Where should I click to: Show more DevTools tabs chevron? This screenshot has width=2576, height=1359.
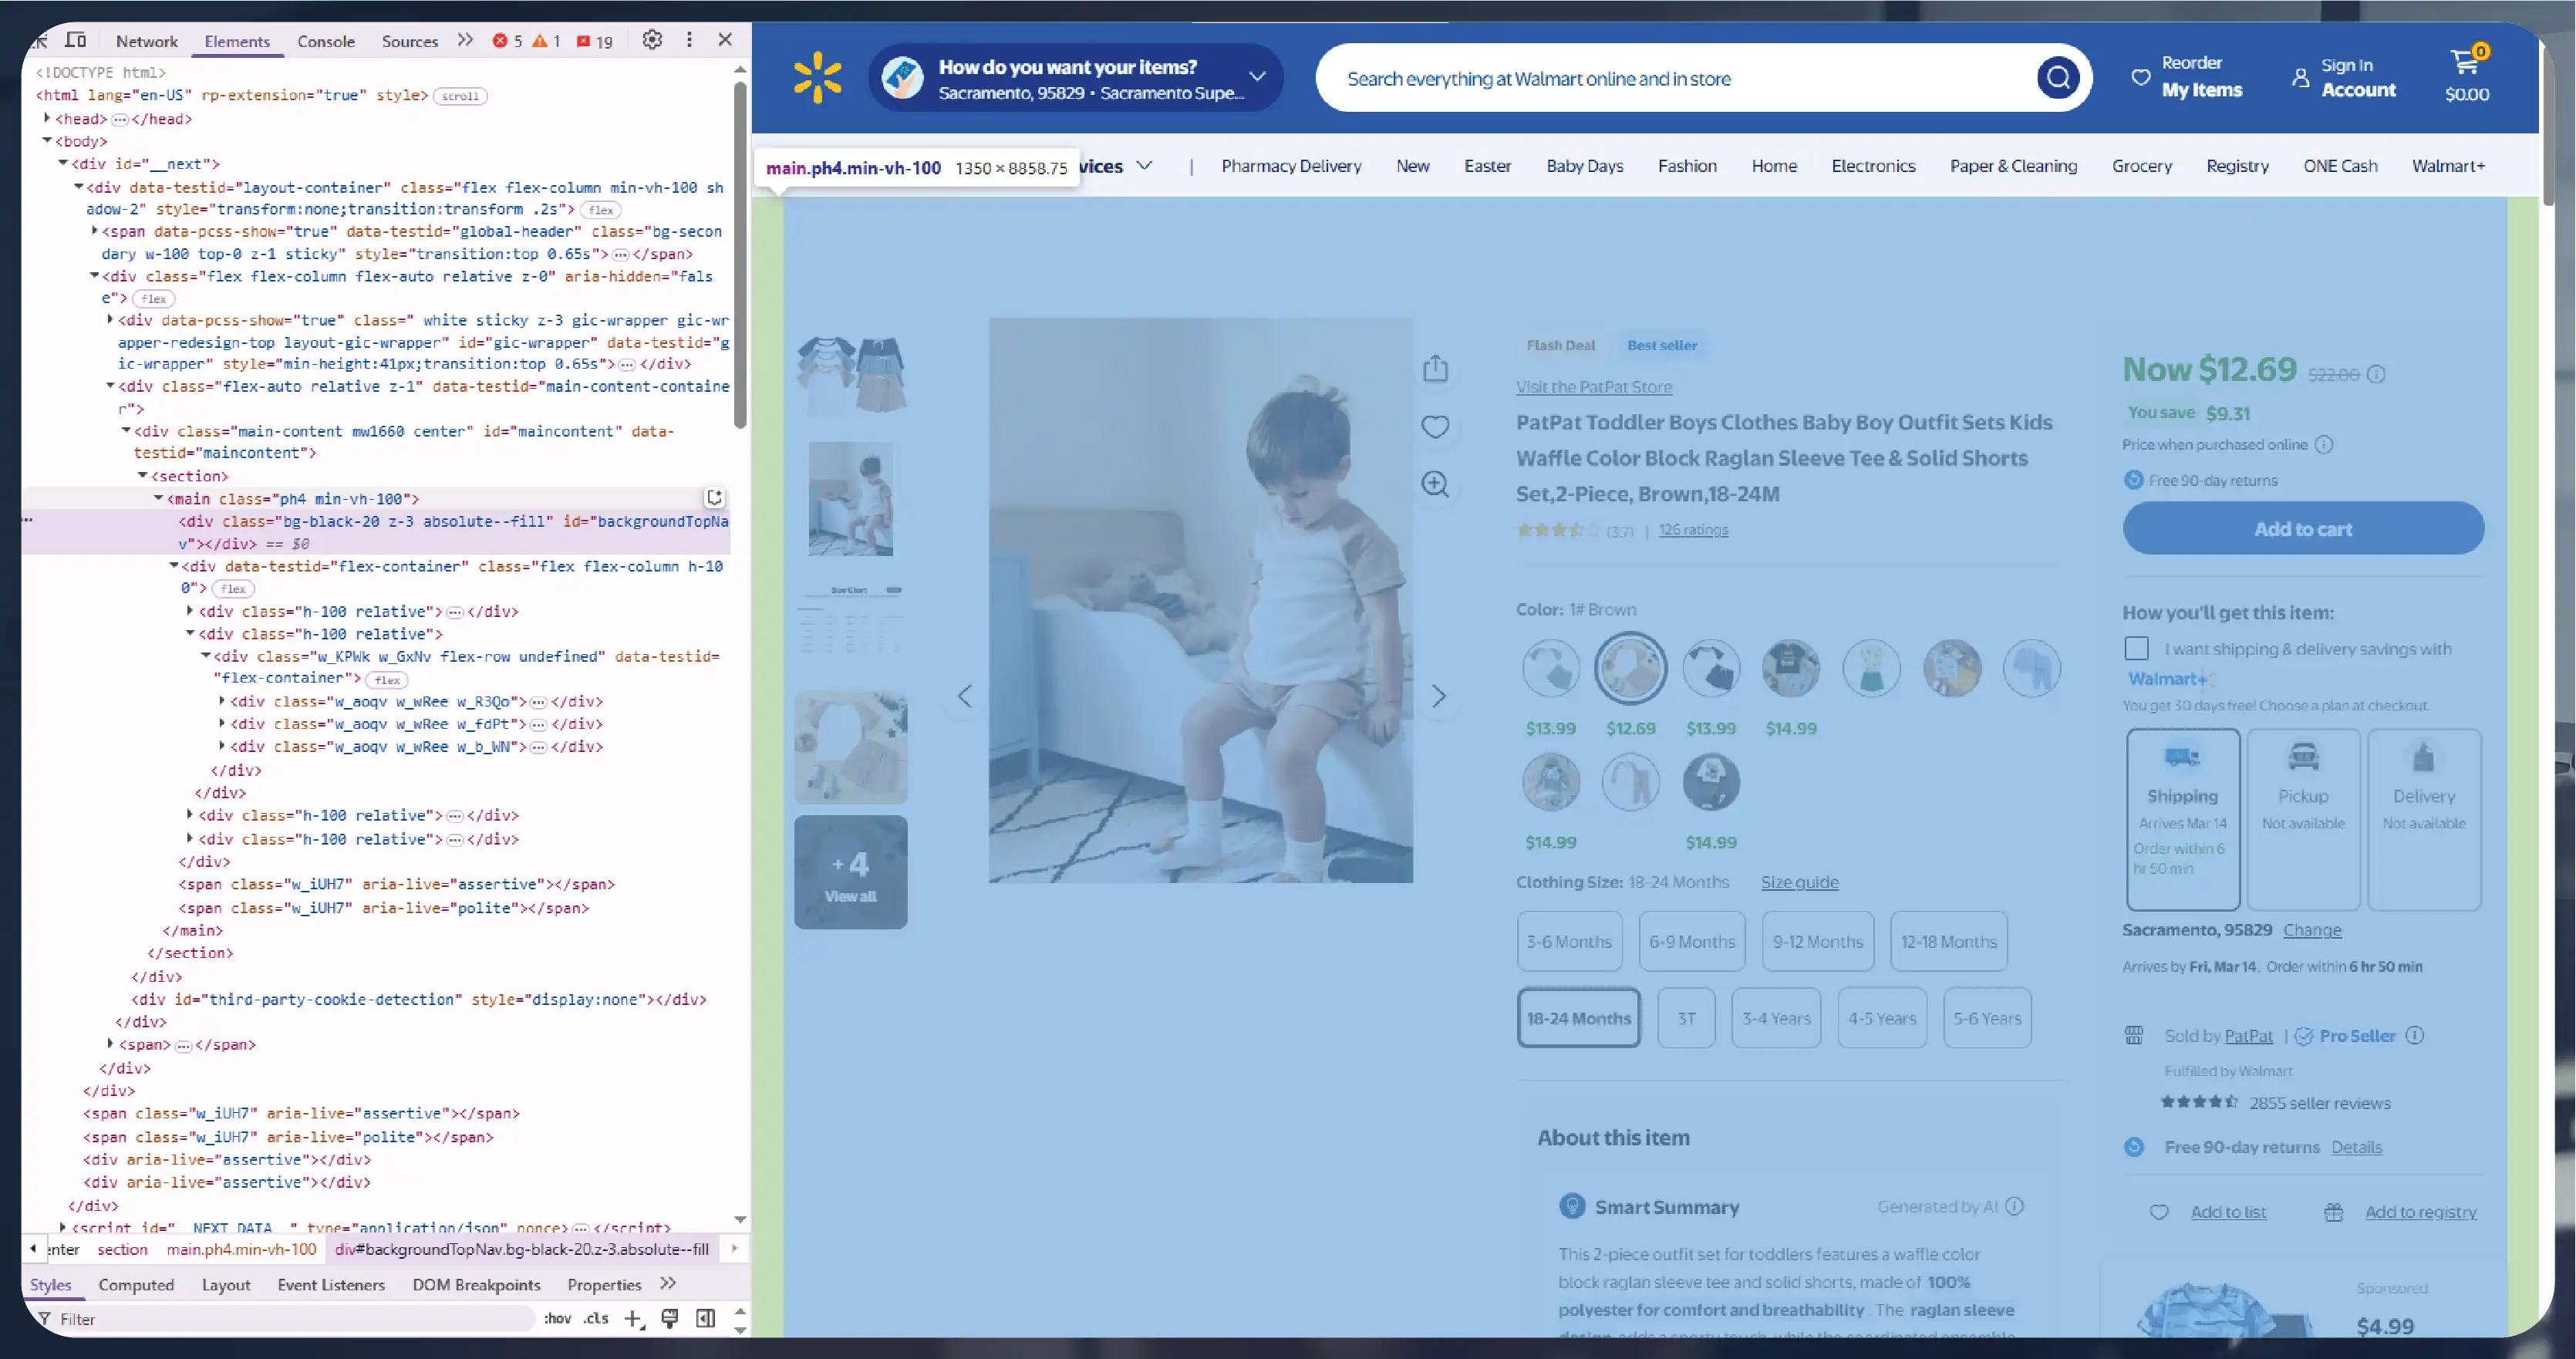click(465, 40)
